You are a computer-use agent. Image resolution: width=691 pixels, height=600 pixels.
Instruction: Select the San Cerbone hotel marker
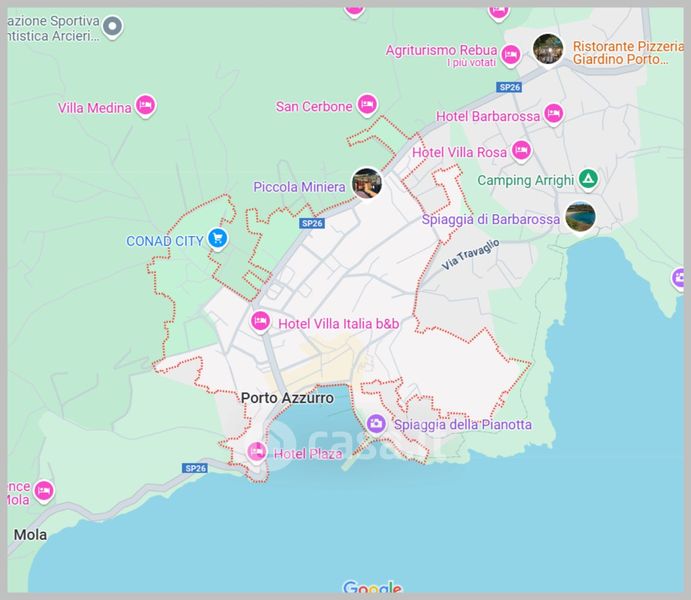pos(367,104)
